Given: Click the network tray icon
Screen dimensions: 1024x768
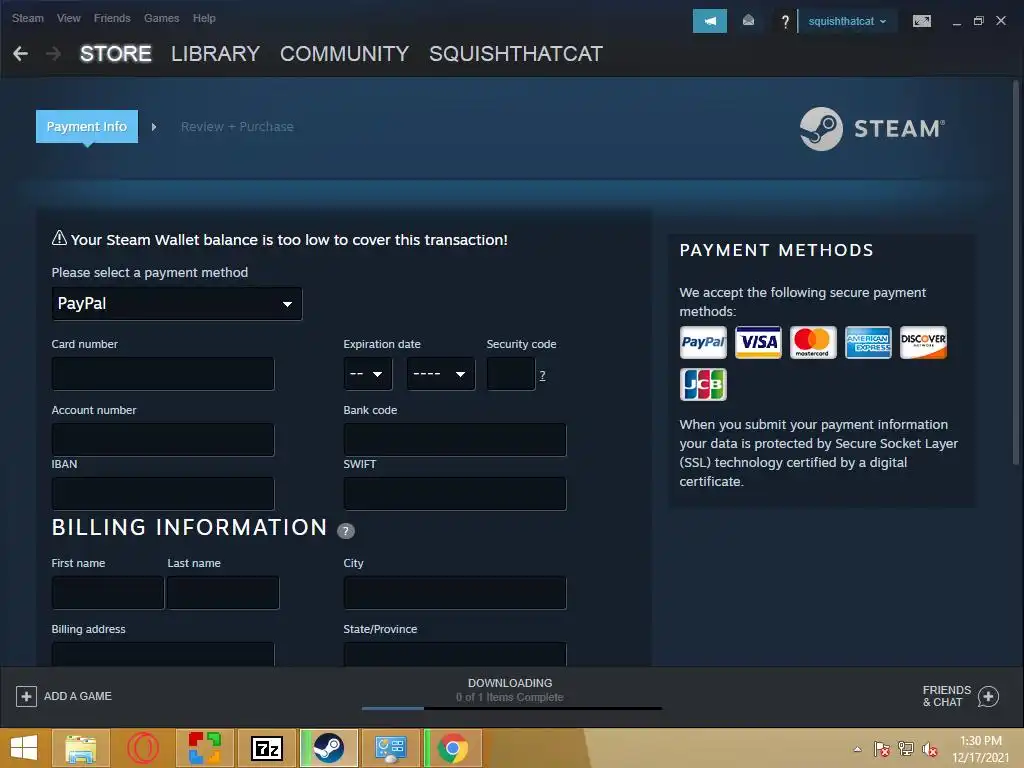Looking at the screenshot, I should [x=906, y=749].
